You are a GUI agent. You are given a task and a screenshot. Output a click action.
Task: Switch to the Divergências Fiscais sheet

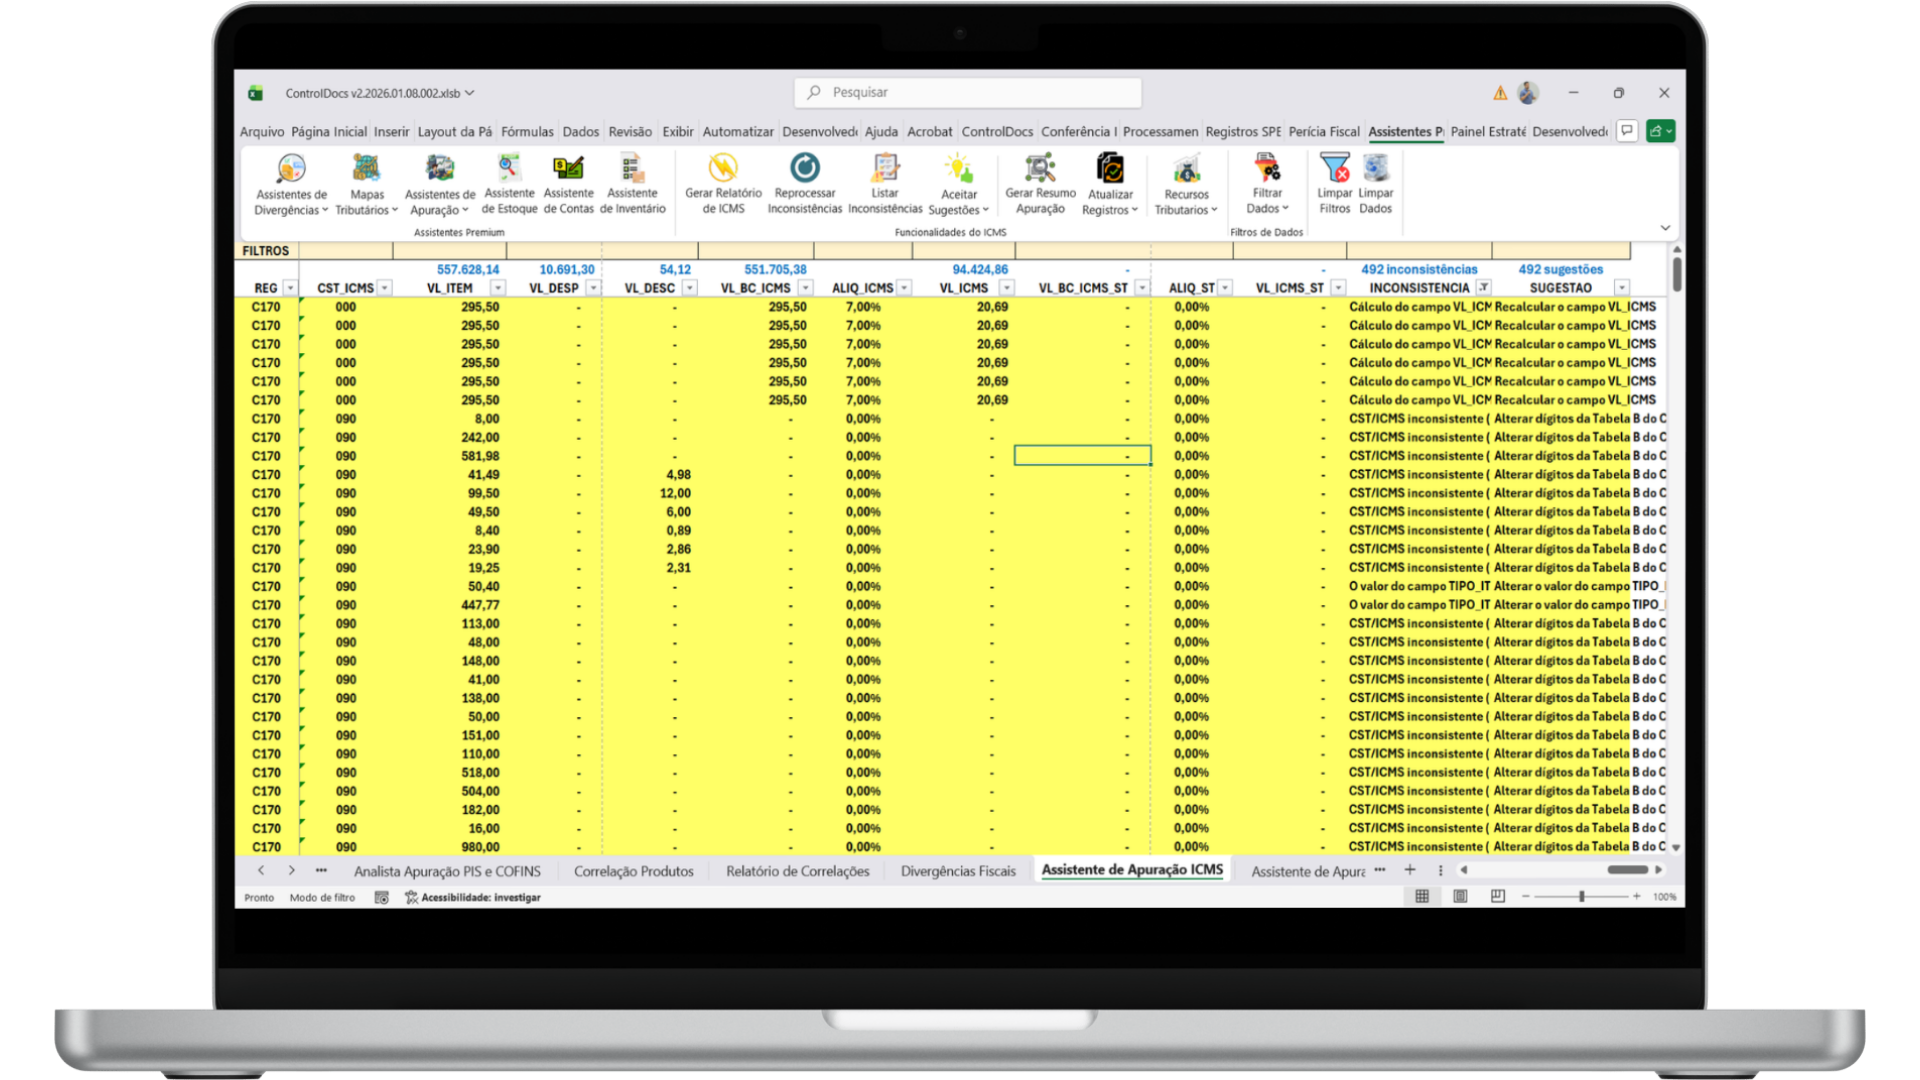click(957, 870)
